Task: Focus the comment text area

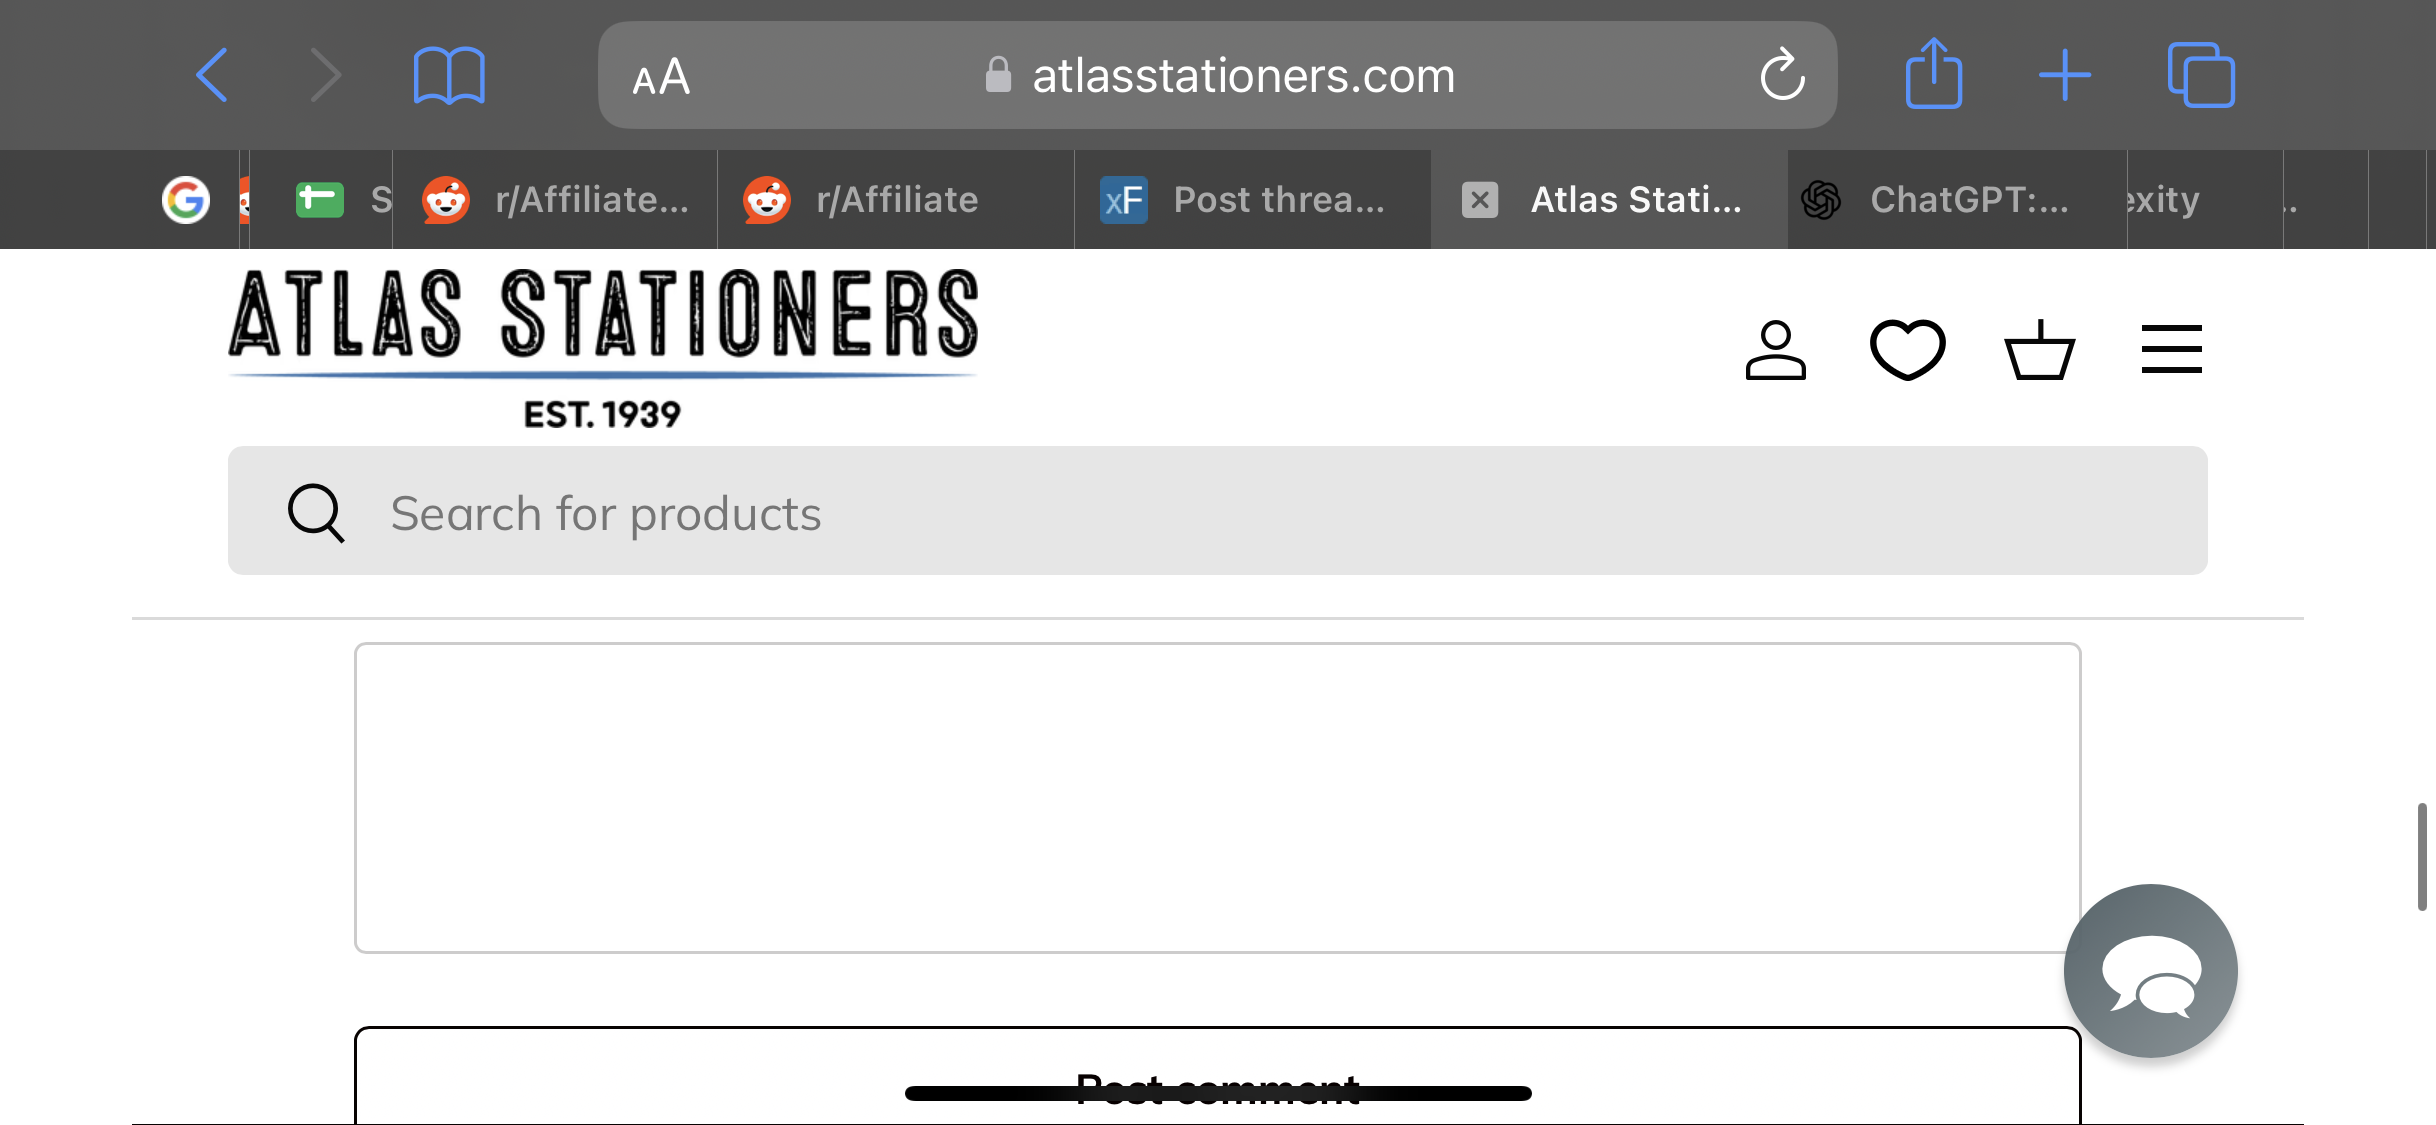Action: 1217,798
